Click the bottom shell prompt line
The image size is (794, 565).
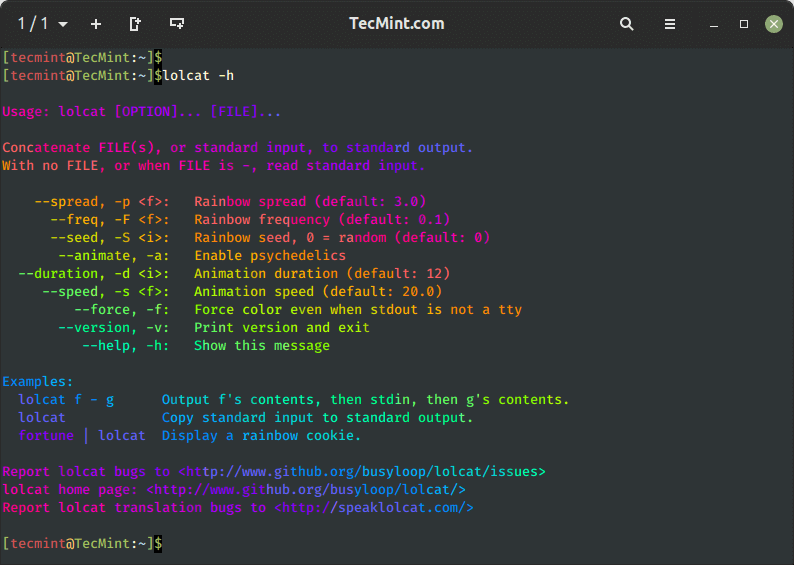pyautogui.click(x=83, y=543)
